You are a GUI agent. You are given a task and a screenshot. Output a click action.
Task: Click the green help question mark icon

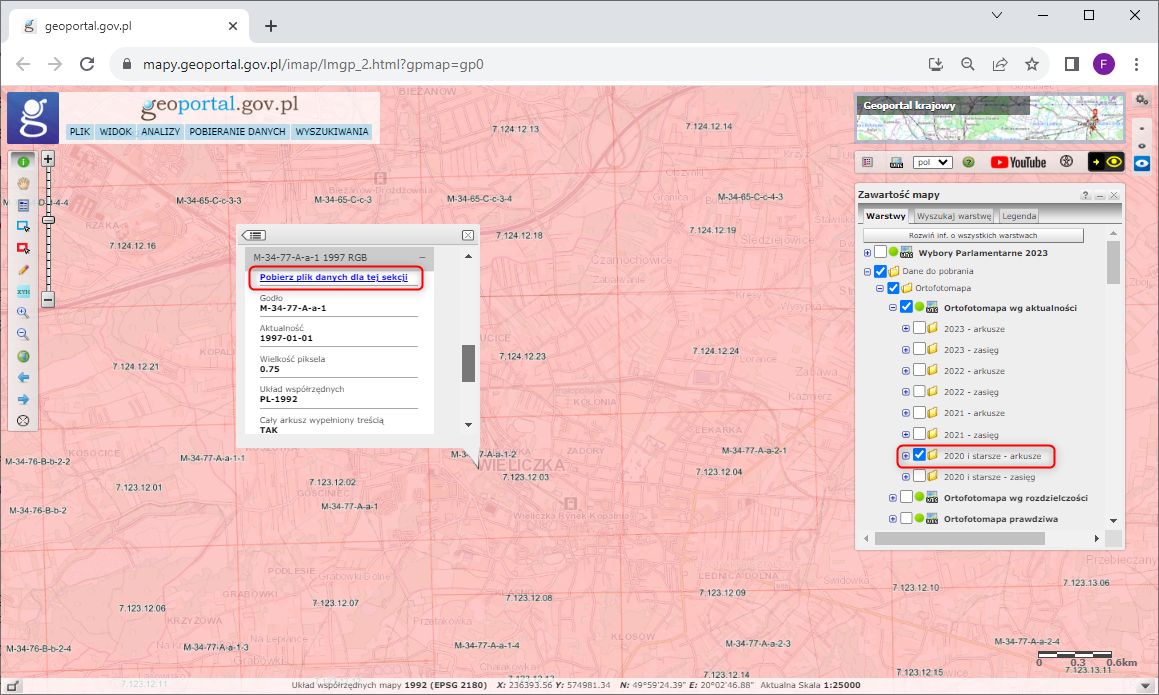click(968, 162)
